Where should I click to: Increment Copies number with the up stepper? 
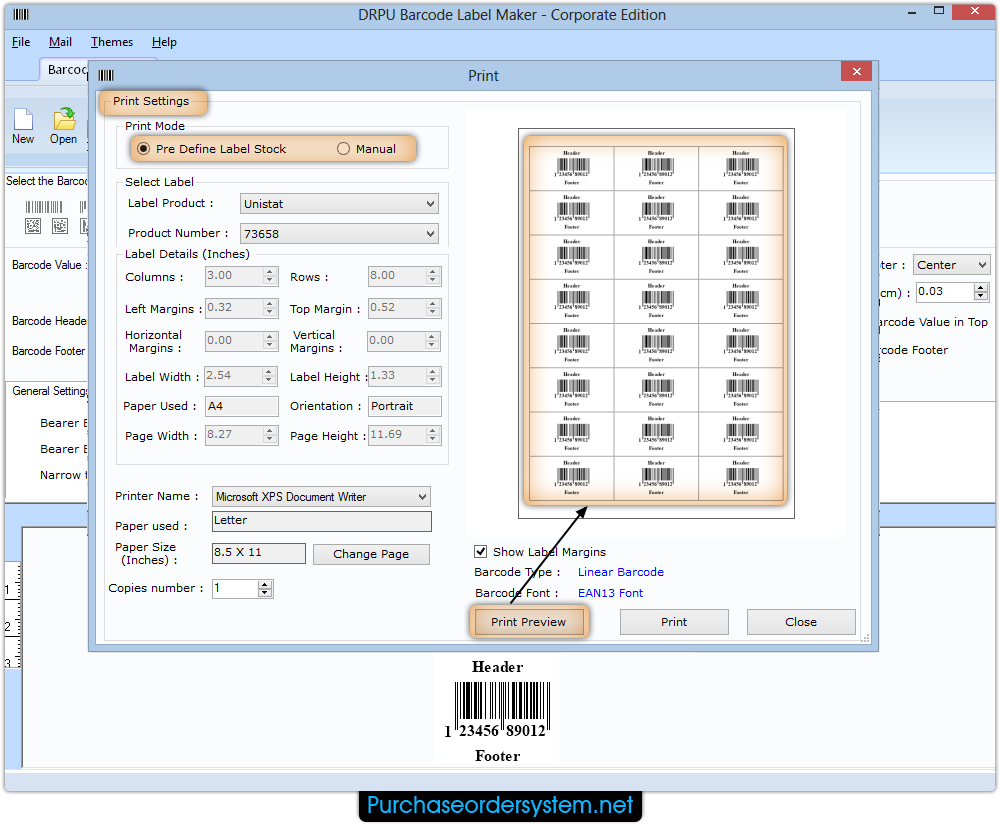pos(264,584)
